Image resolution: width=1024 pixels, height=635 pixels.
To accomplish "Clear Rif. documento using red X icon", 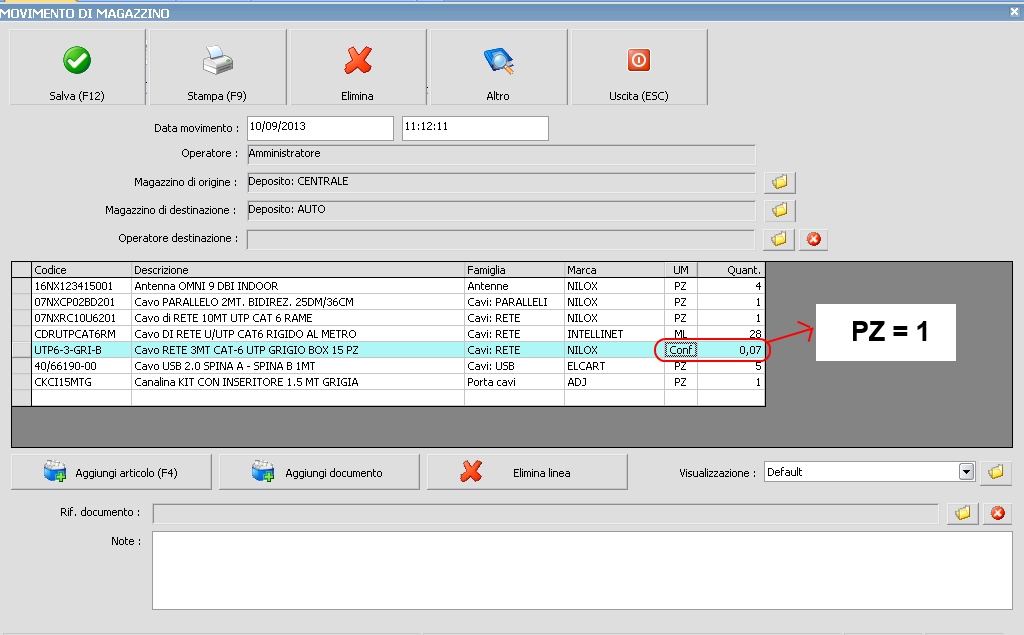I will (996, 513).
